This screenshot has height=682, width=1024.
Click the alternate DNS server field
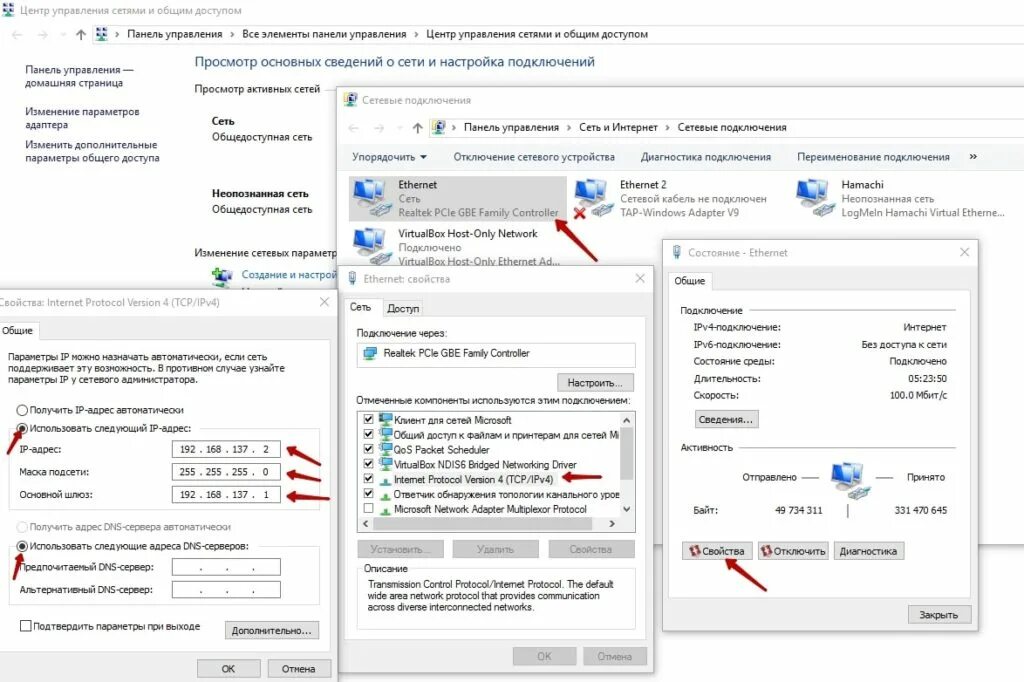[226, 589]
